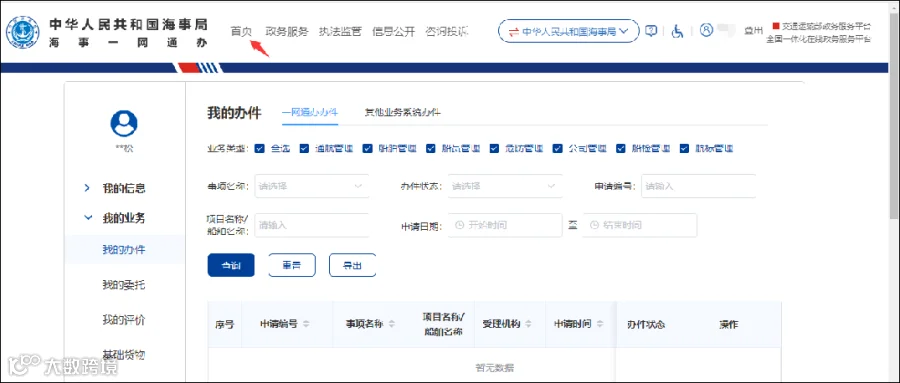The image size is (900, 383).
Task: Open 执法监管 in top navigation
Action: pos(340,31)
